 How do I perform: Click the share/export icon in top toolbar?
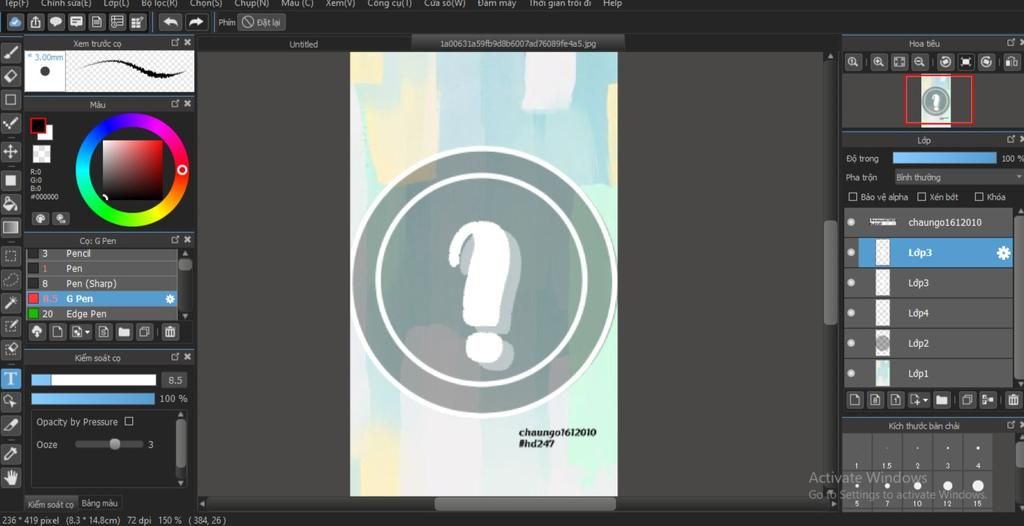coord(35,22)
